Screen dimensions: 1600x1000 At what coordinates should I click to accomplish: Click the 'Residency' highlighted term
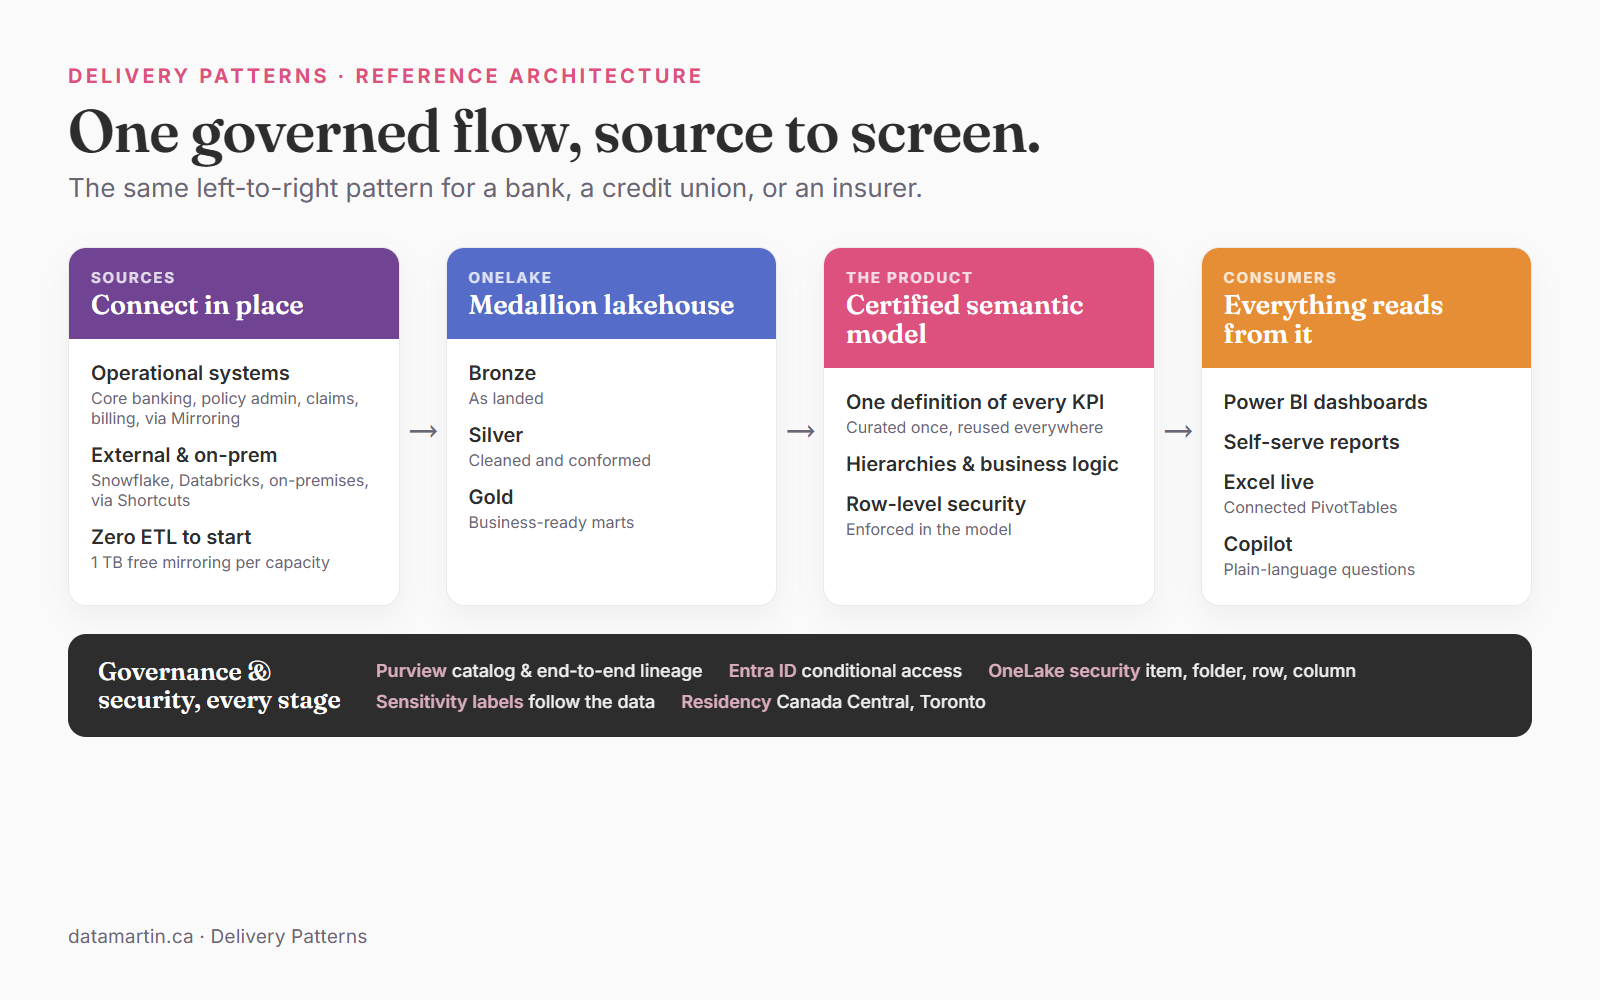tap(726, 702)
